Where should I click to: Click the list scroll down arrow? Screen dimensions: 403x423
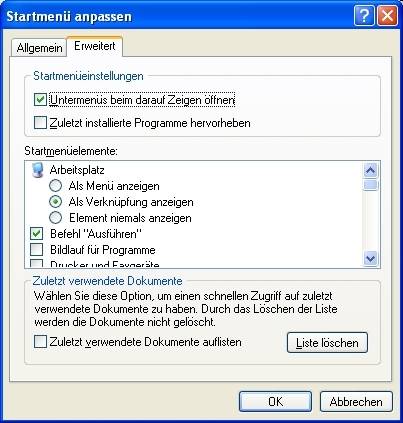pyautogui.click(x=371, y=258)
